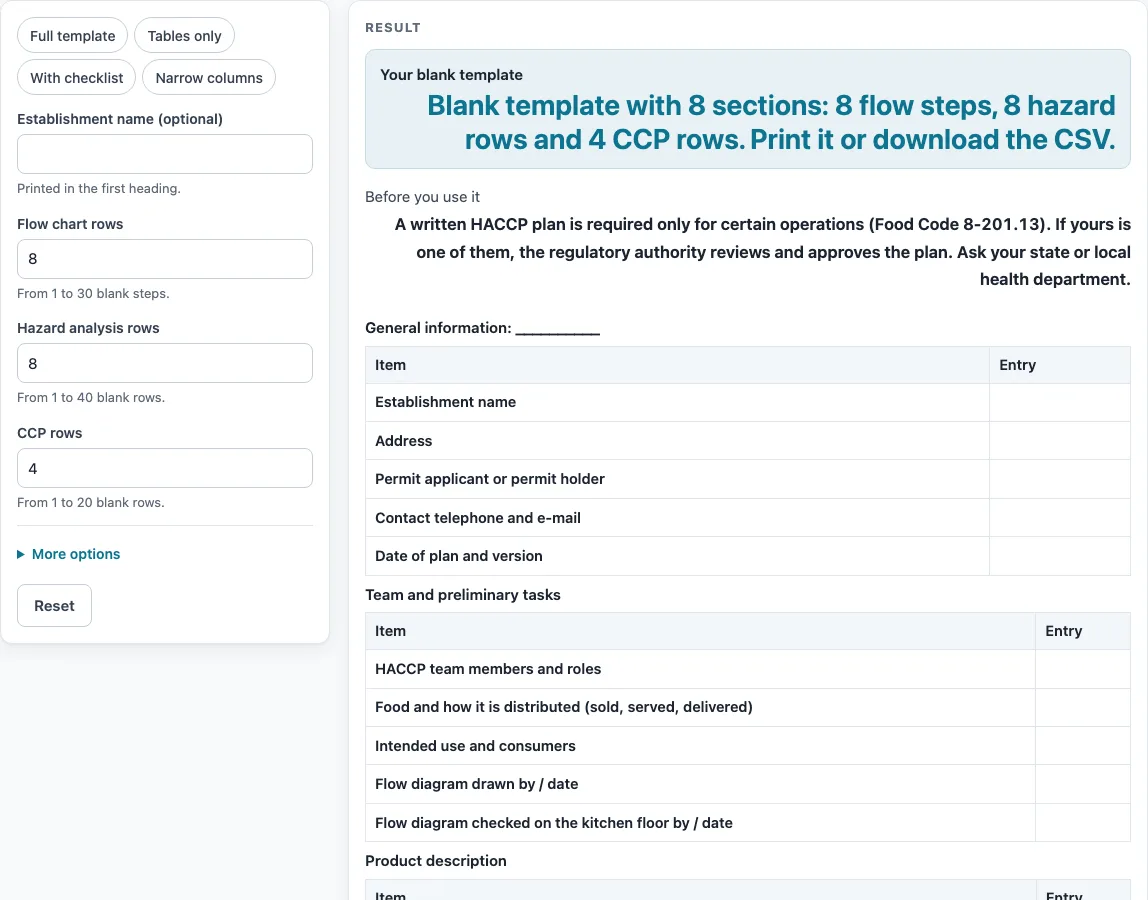Click the CCP rows number field
This screenshot has height=900, width=1148.
(165, 468)
